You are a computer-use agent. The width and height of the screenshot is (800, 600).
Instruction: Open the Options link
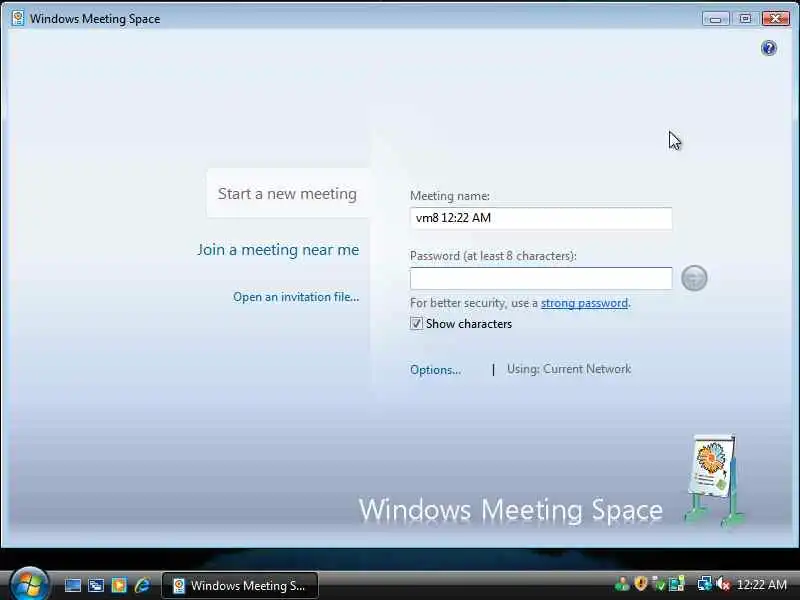coord(435,370)
